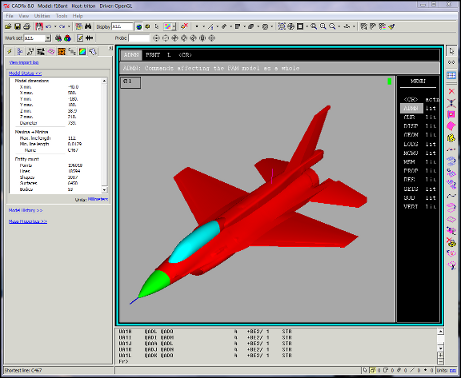This screenshot has width=461, height=378.
Task: Click the open file folder icon
Action: pyautogui.click(x=8, y=26)
